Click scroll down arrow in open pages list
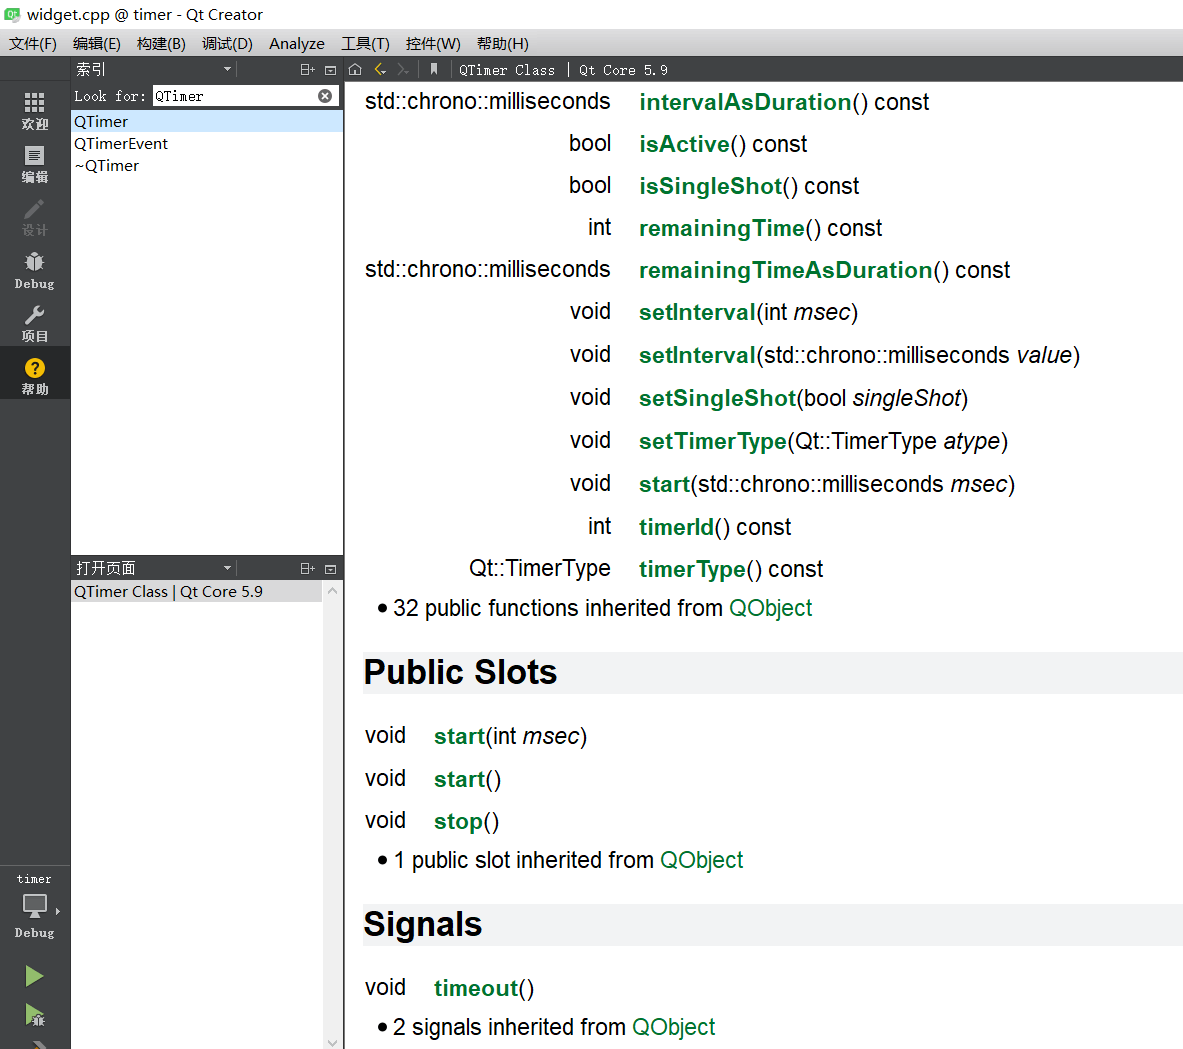The width and height of the screenshot is (1183, 1049). pyautogui.click(x=332, y=1041)
